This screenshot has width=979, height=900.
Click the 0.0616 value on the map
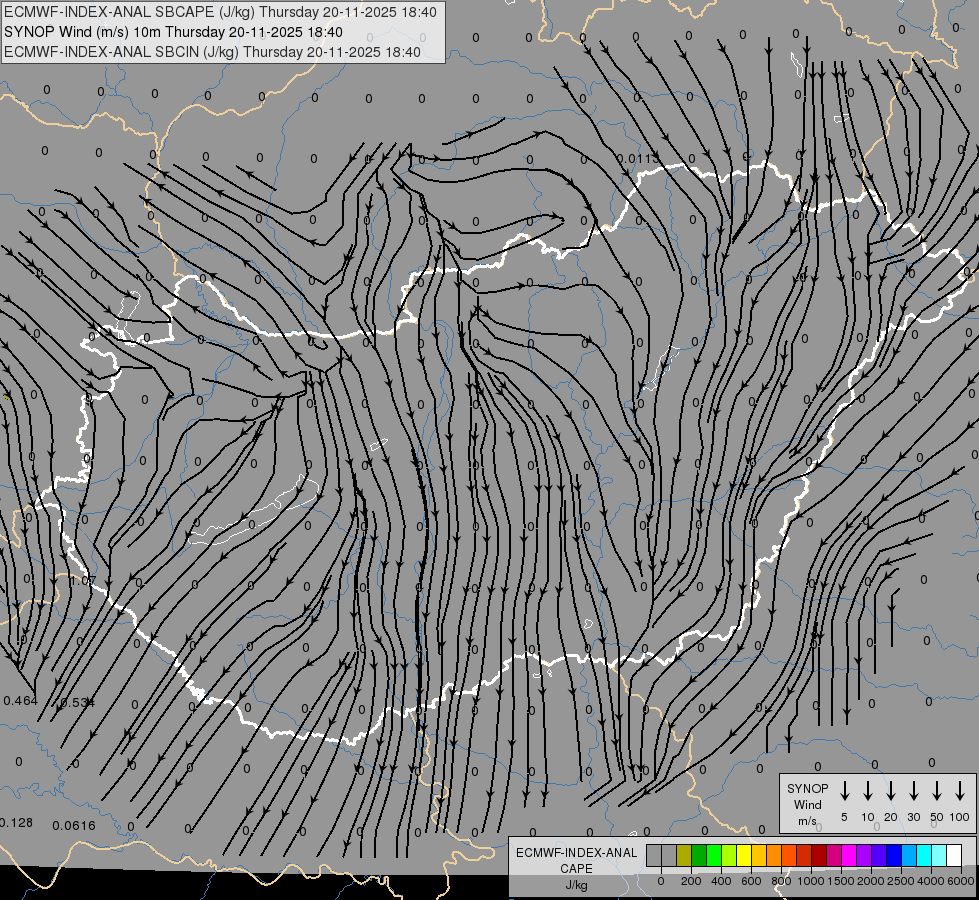point(74,826)
